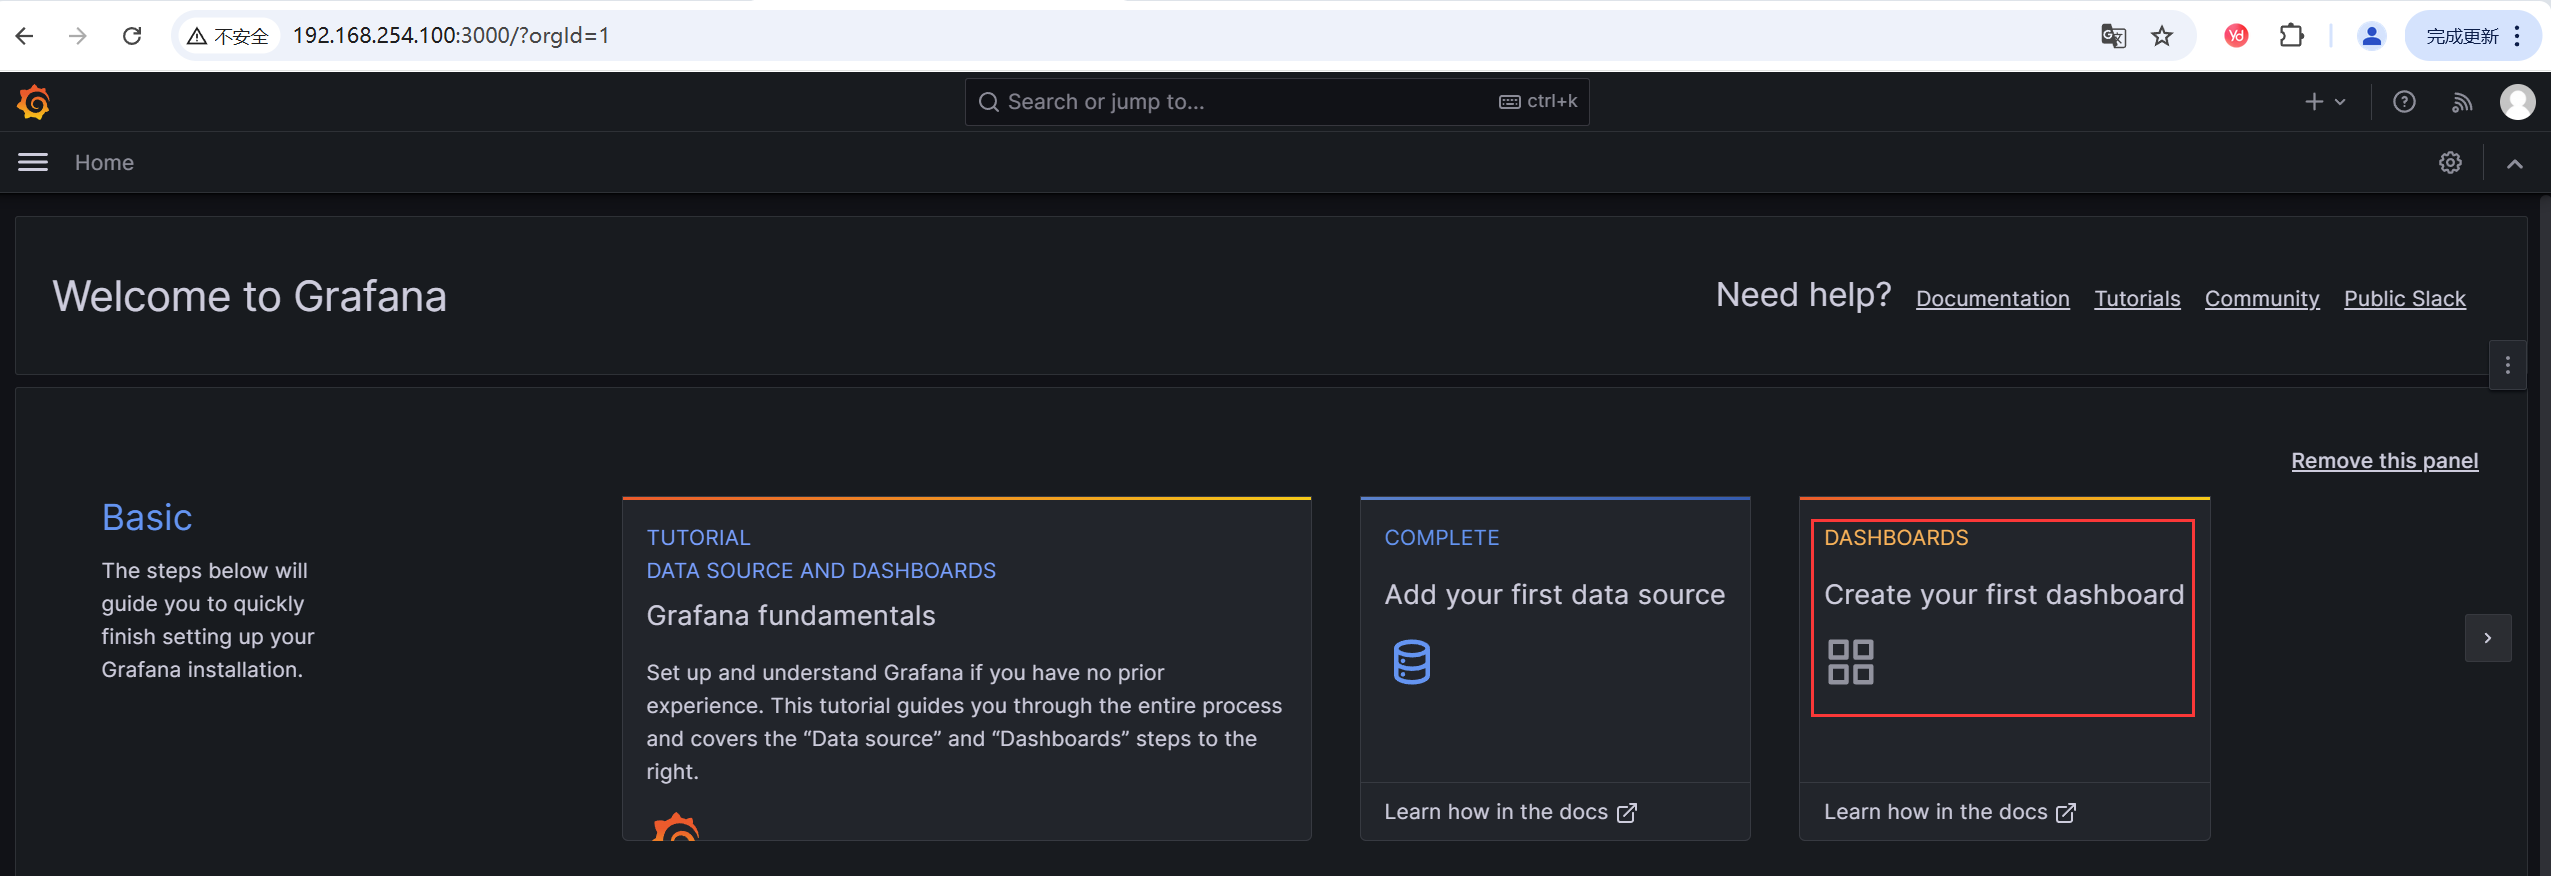The height and width of the screenshot is (876, 2551).
Task: Open the help question mark icon
Action: [2404, 102]
